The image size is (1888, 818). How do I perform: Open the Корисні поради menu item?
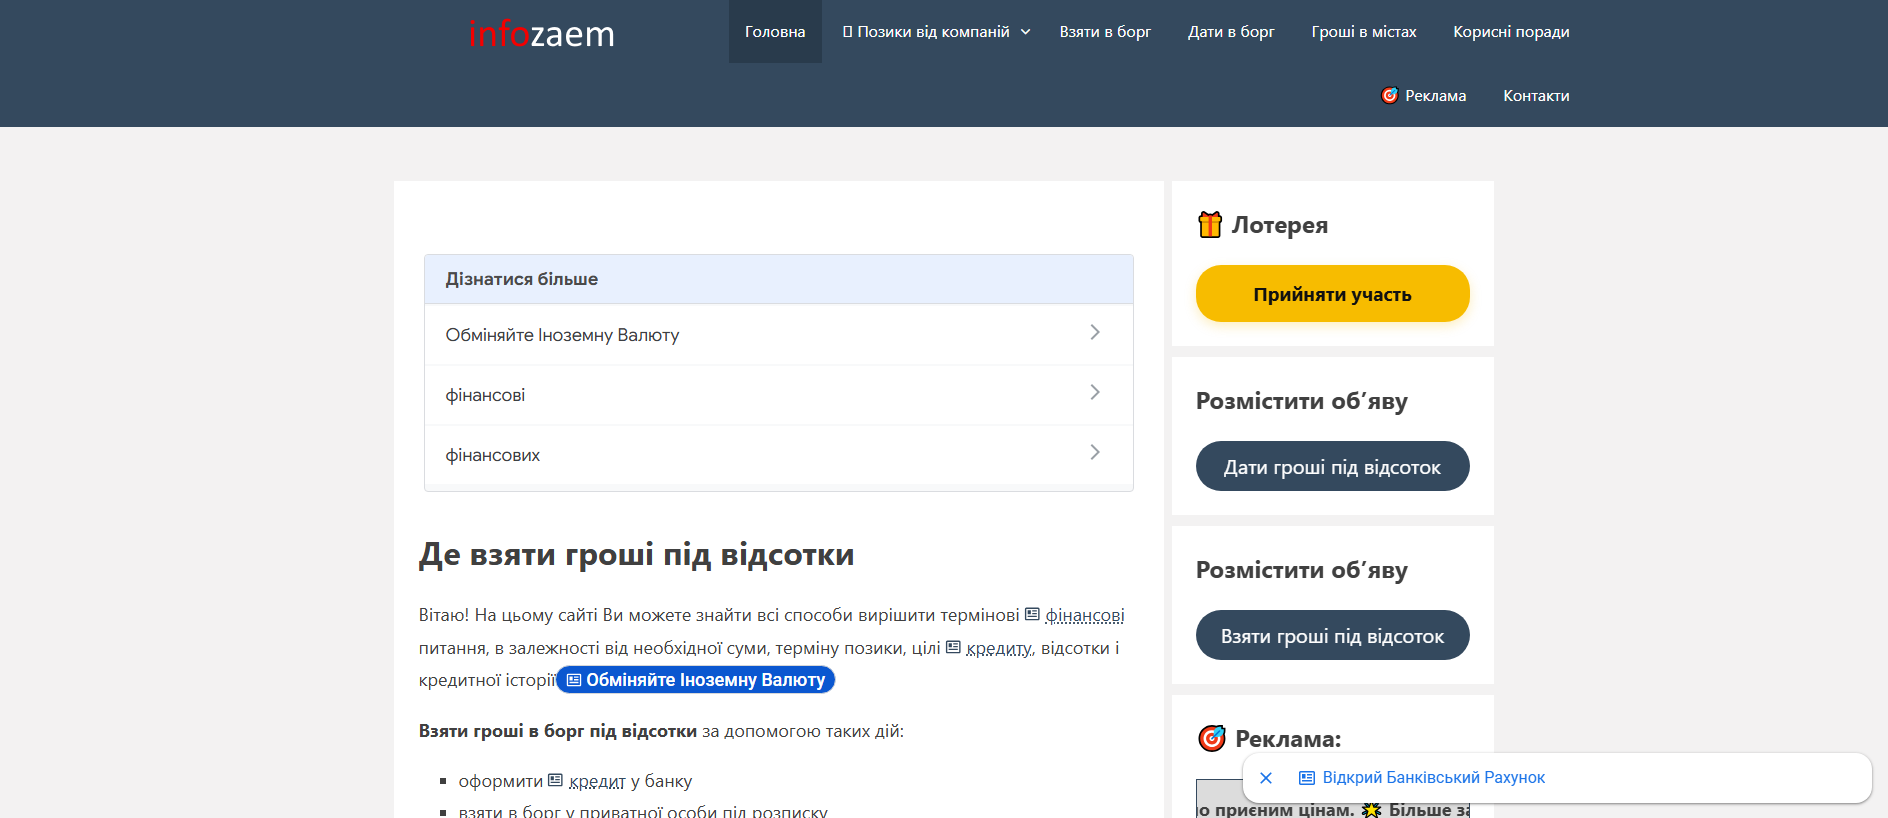1511,32
